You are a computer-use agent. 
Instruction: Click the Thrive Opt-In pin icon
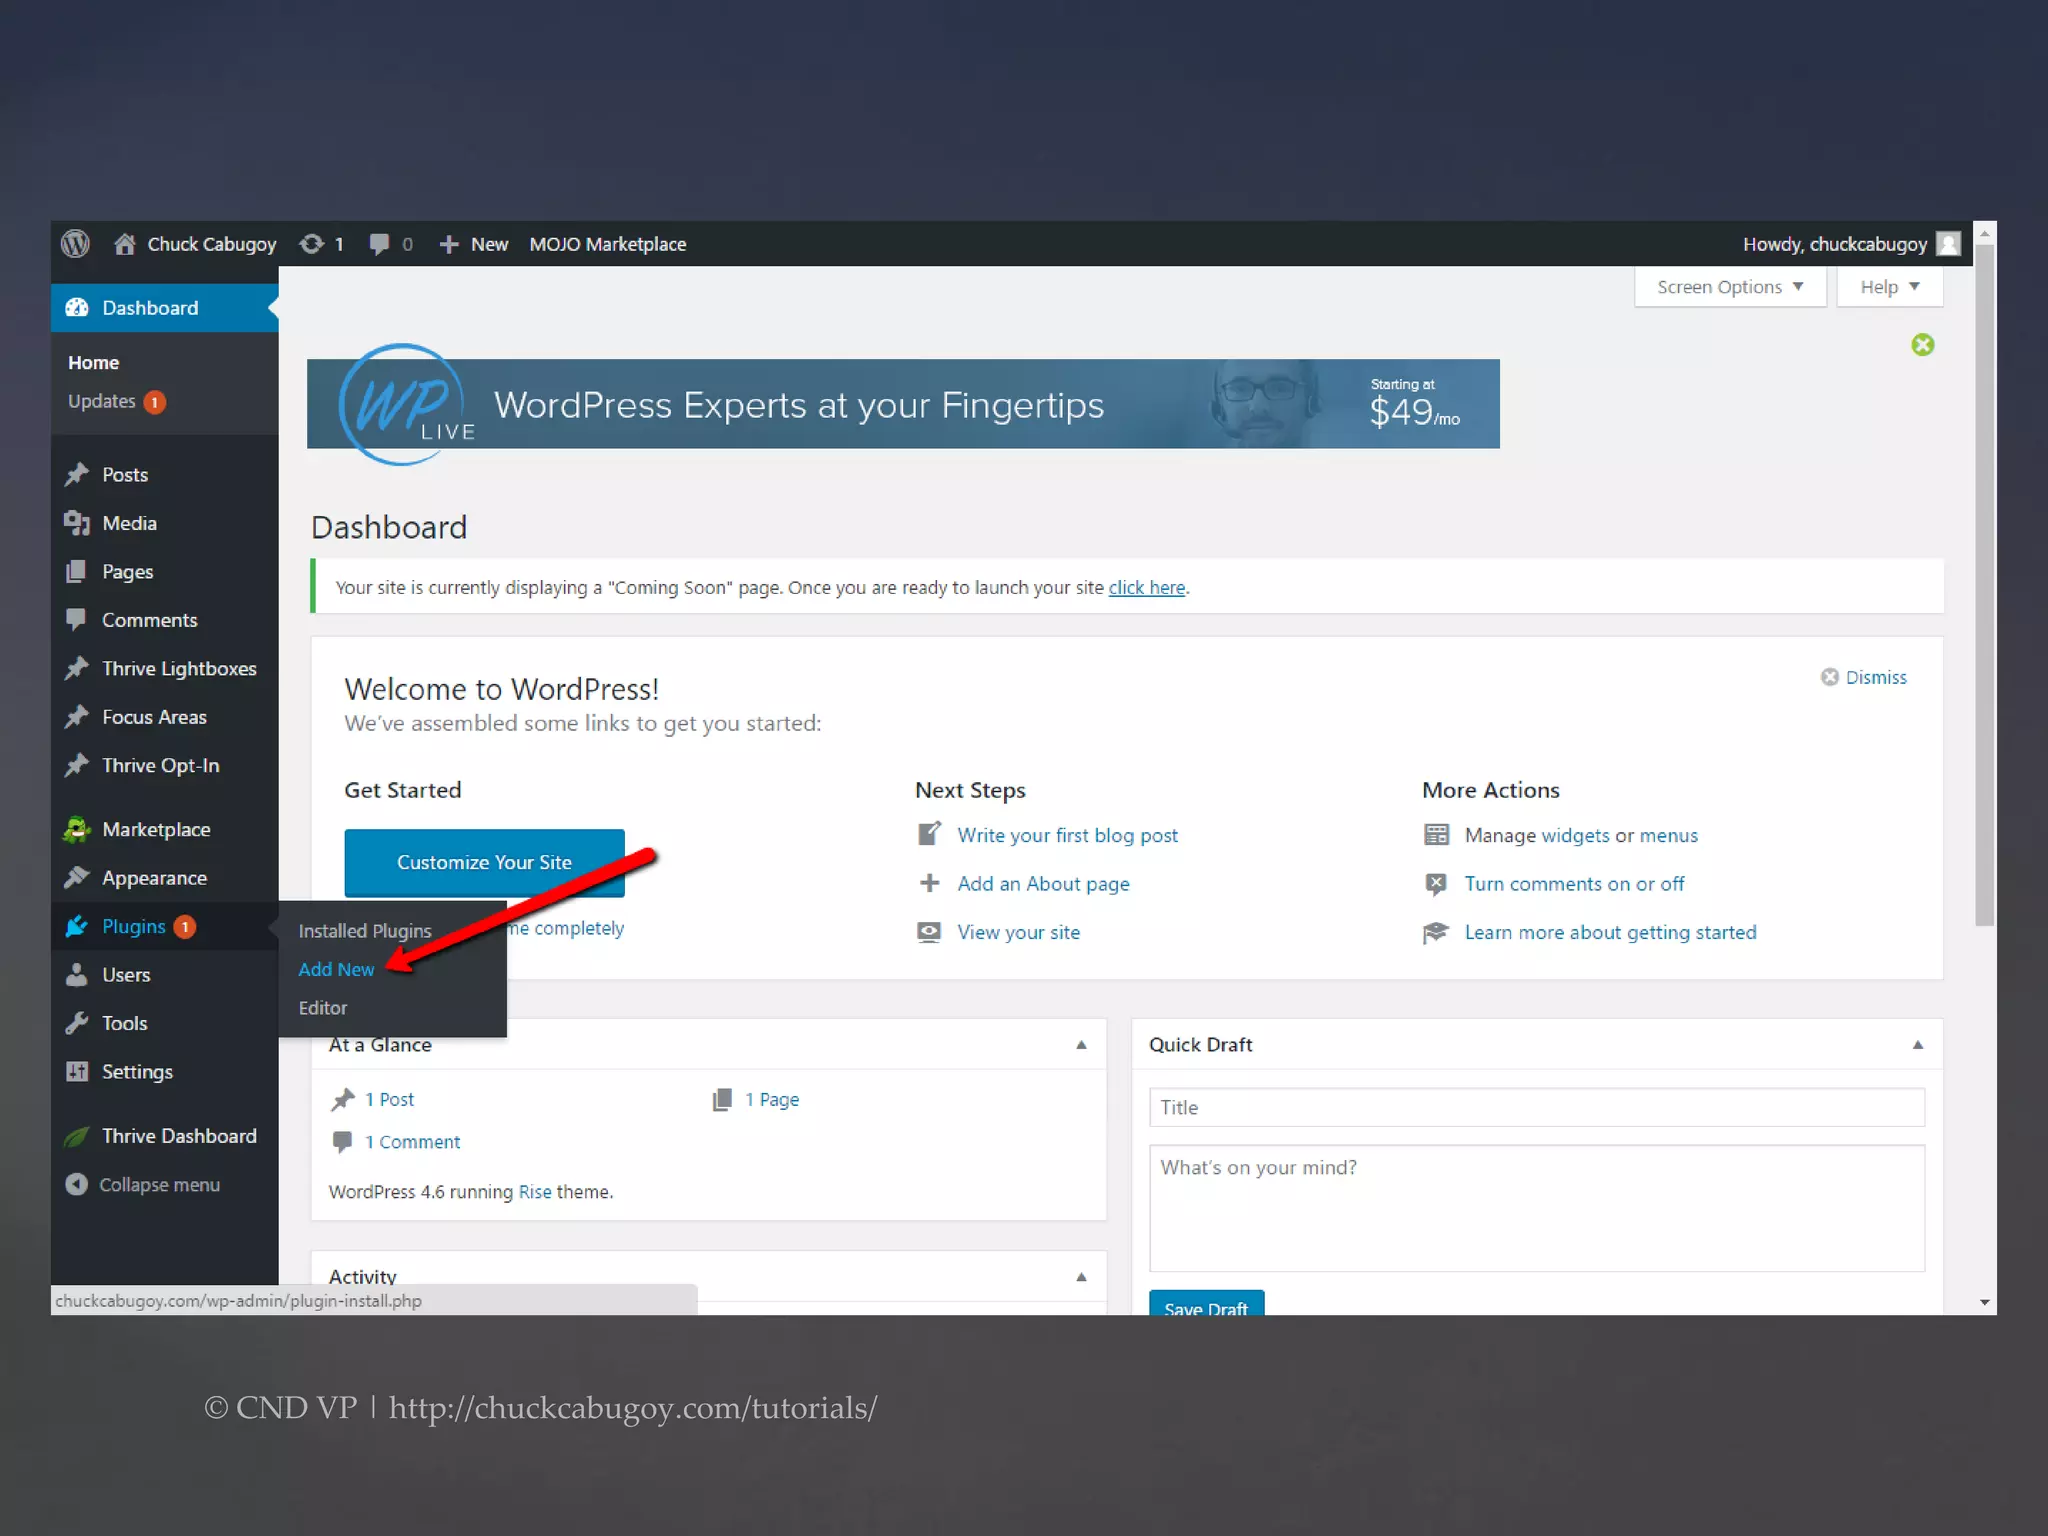(77, 765)
